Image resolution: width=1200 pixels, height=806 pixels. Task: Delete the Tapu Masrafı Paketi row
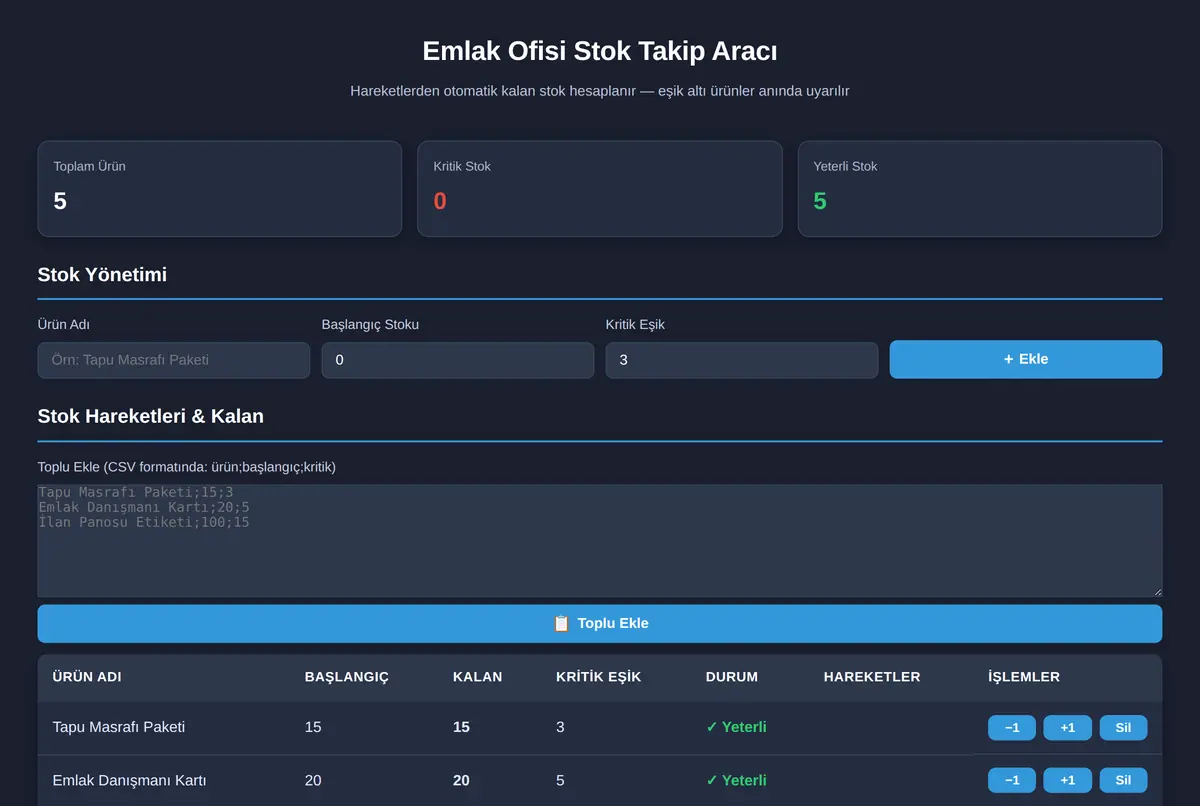(x=1123, y=728)
